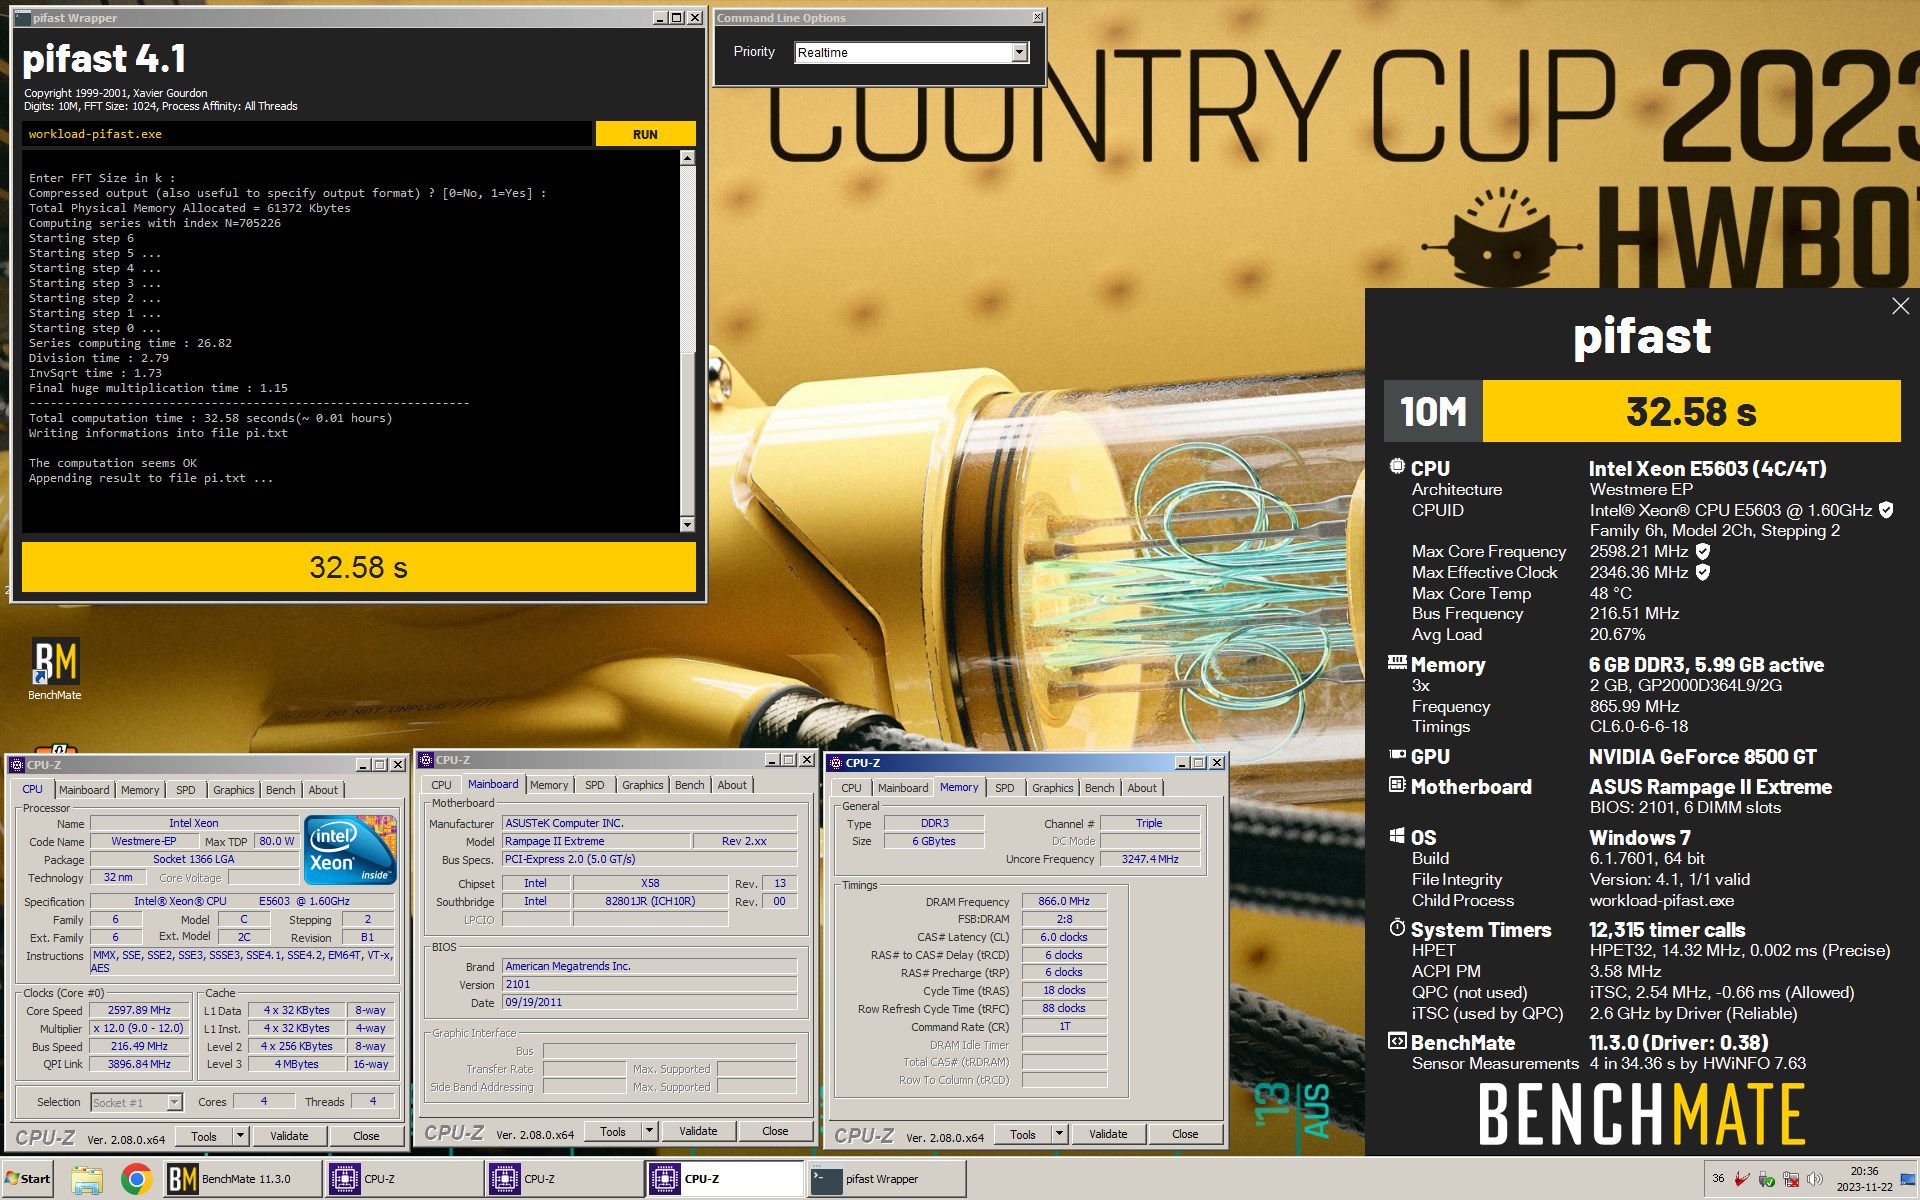Close the pifast BenchMate result panel
The height and width of the screenshot is (1200, 1920).
(x=1900, y=307)
